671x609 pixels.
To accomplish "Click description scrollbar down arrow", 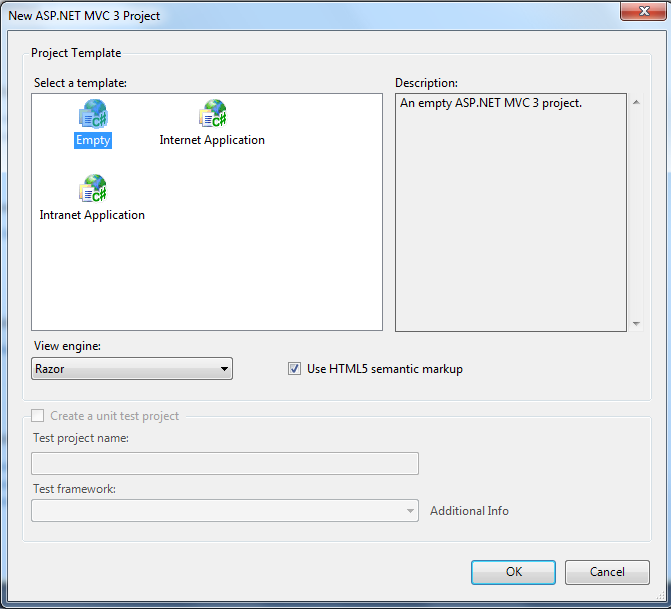I will click(636, 324).
